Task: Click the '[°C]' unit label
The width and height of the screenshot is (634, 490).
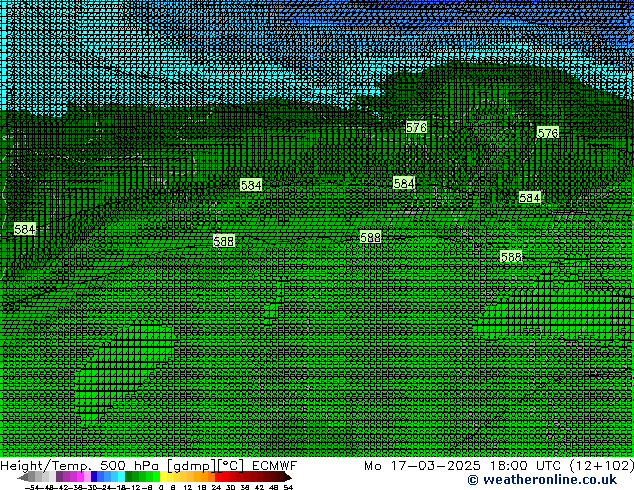Action: (230, 466)
